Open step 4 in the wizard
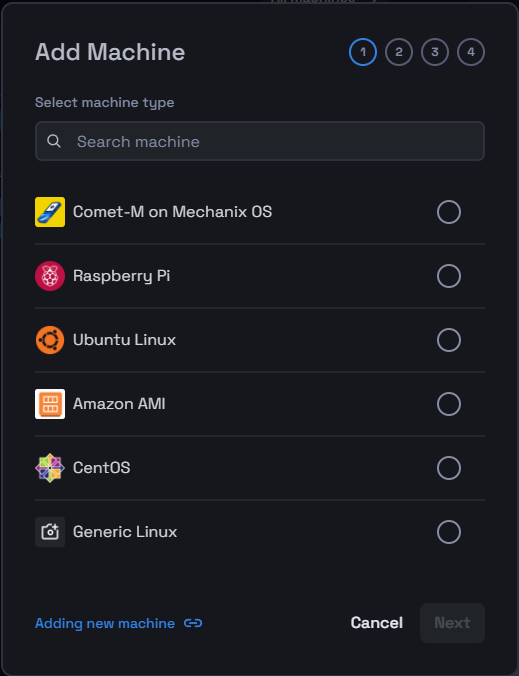 [471, 52]
